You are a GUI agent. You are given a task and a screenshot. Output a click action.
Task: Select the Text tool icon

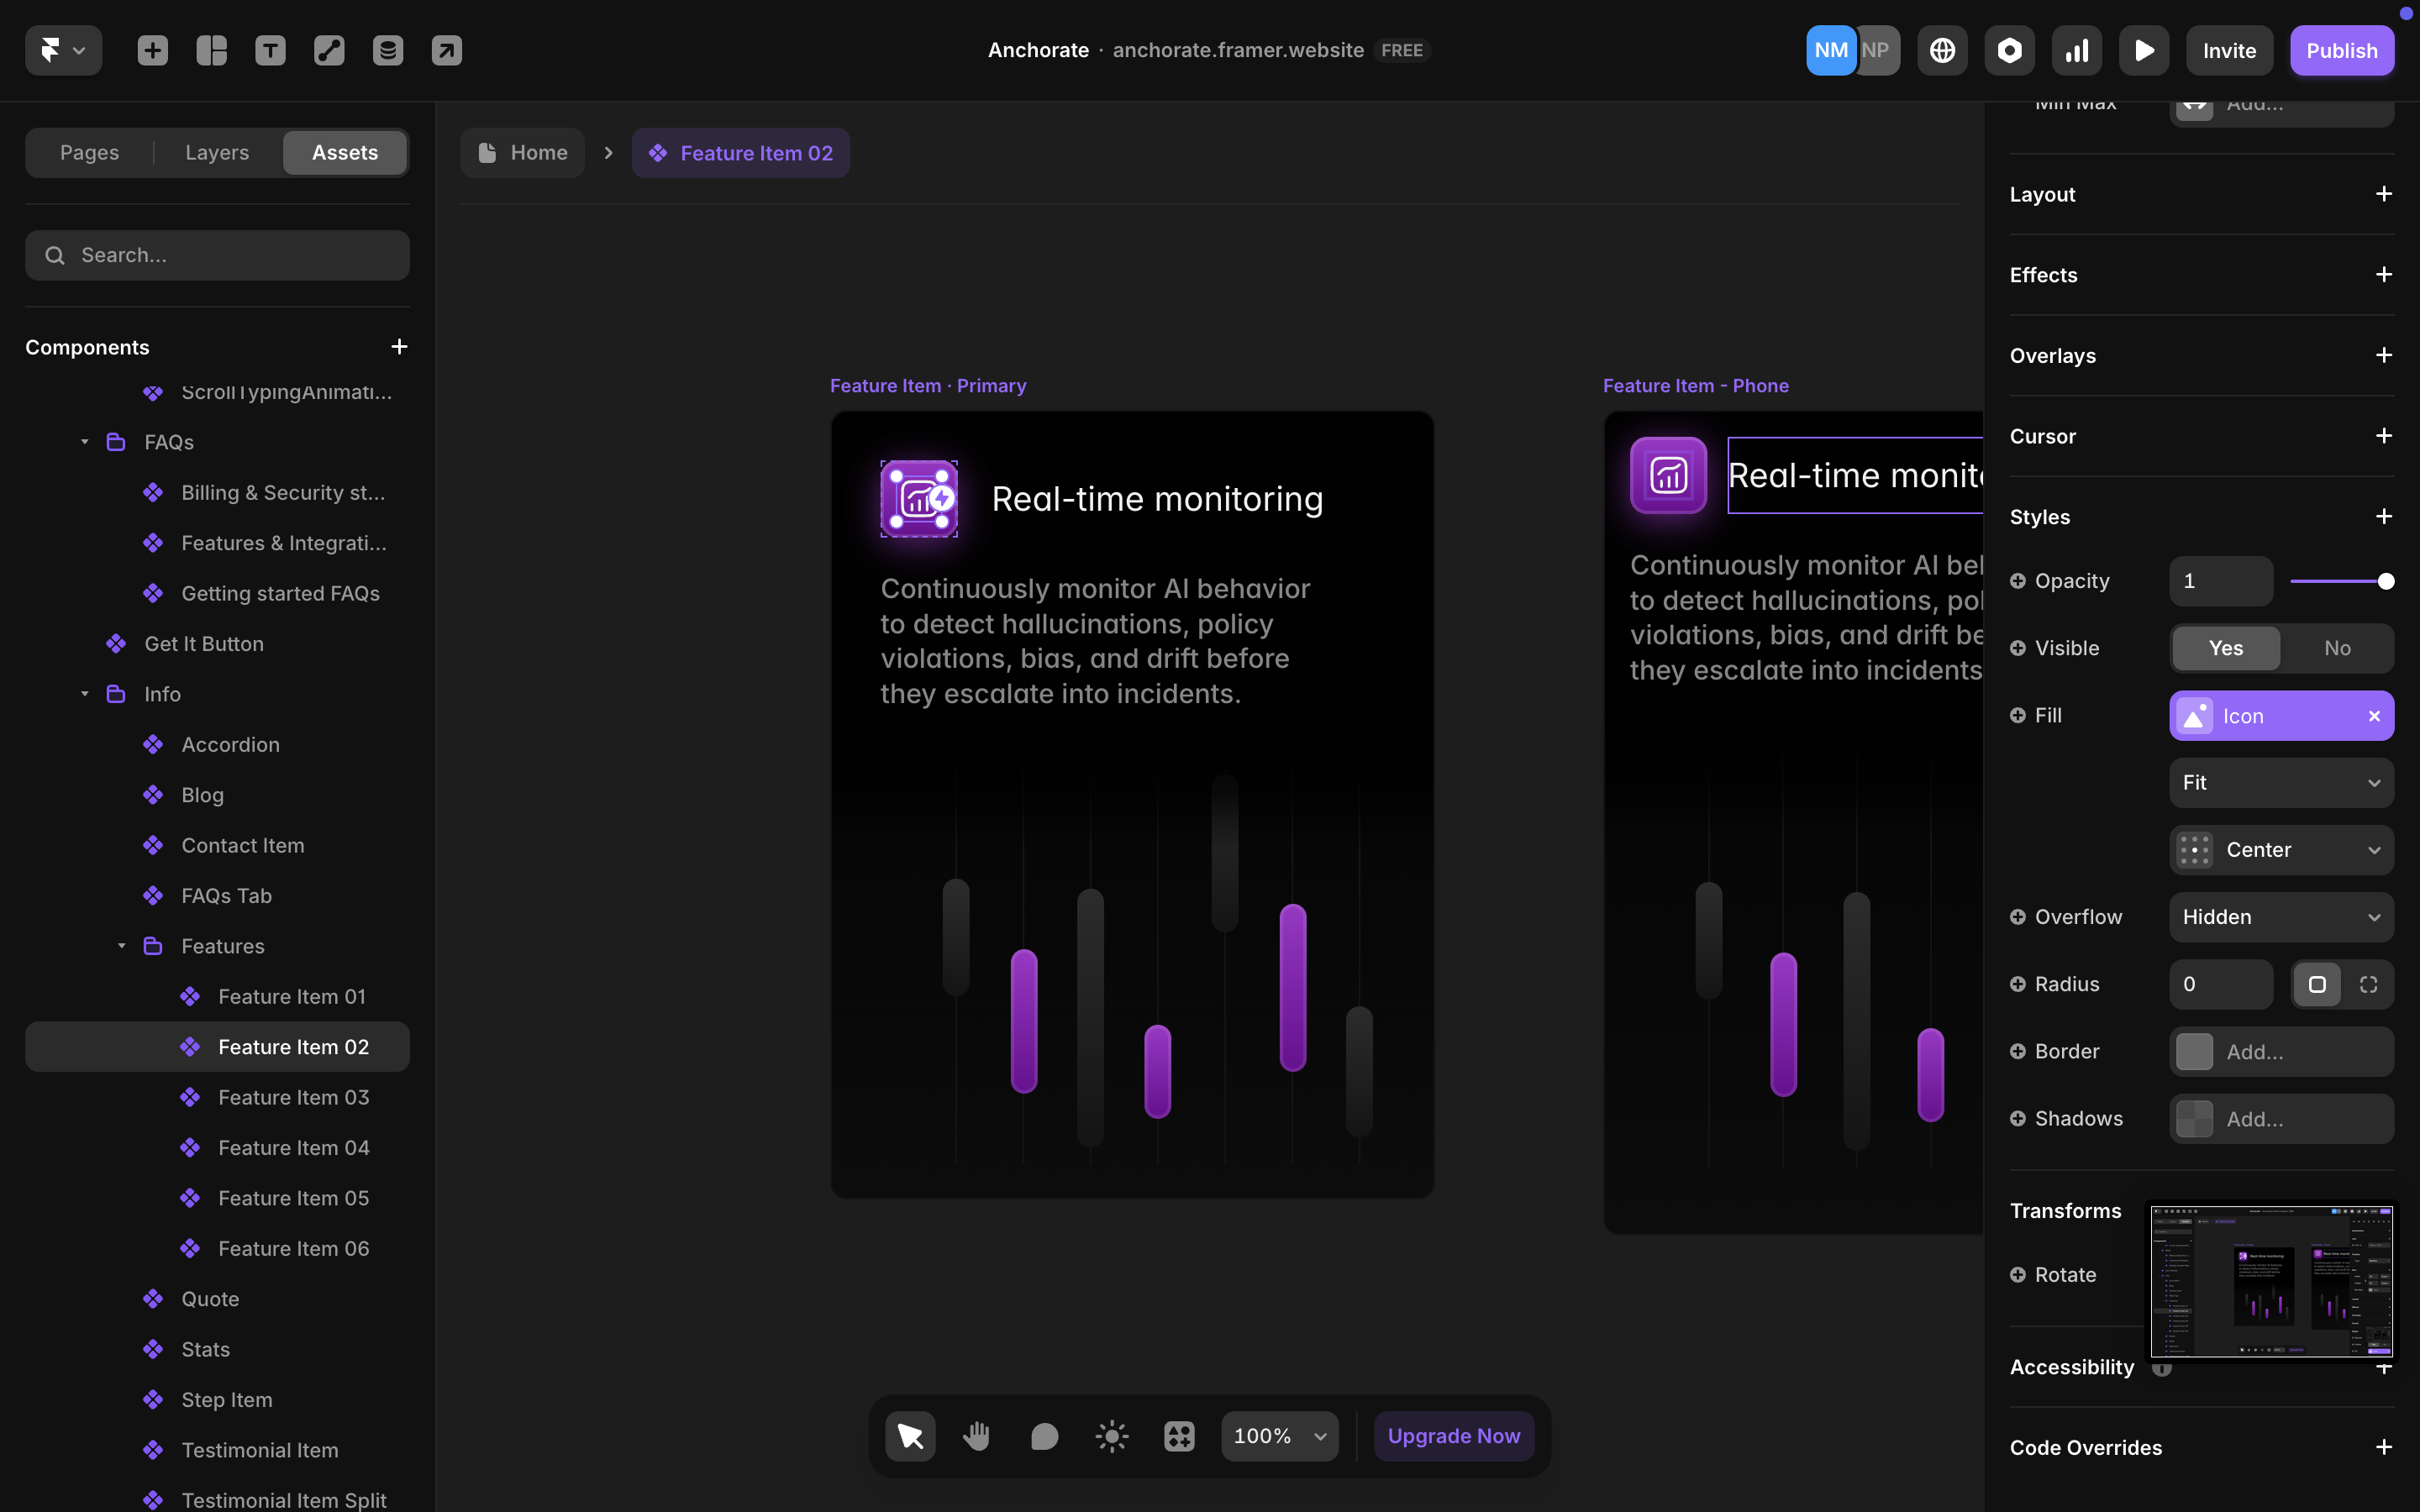pos(270,50)
